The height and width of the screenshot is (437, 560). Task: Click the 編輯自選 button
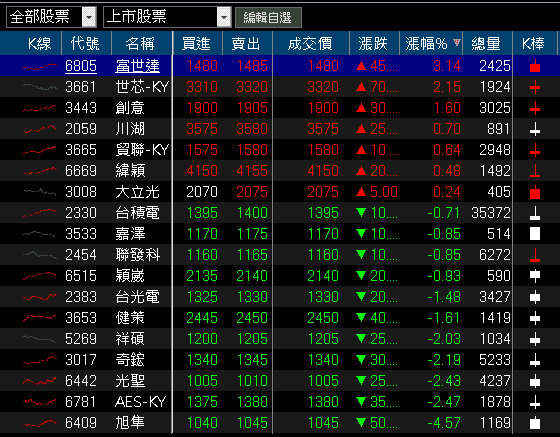click(x=268, y=17)
